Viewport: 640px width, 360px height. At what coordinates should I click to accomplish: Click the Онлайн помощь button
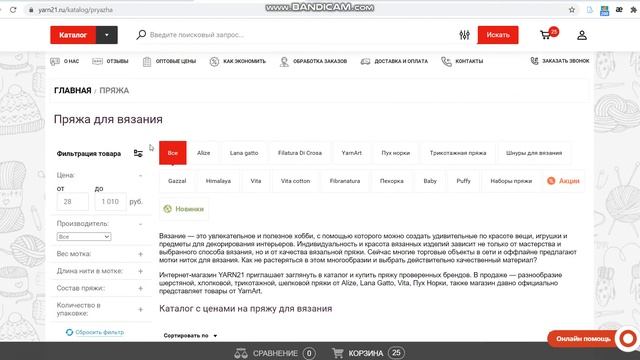point(584,339)
